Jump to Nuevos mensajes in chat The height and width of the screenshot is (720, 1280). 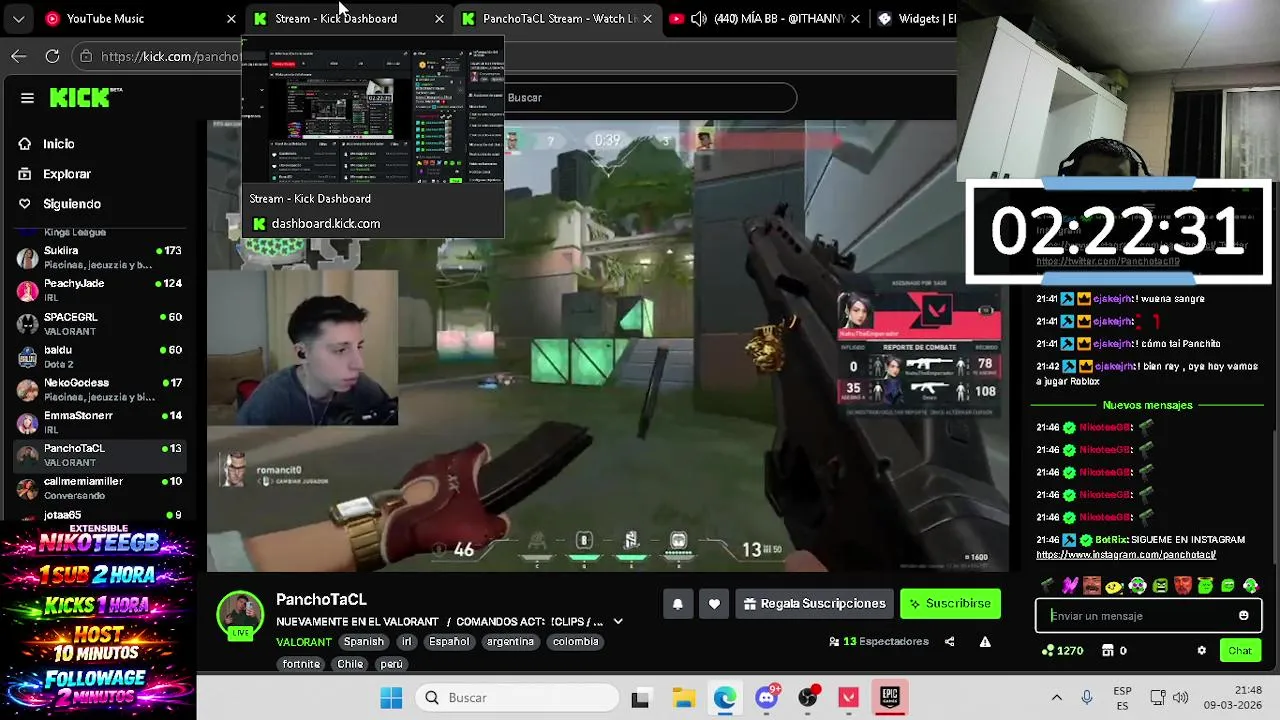pyautogui.click(x=1147, y=405)
